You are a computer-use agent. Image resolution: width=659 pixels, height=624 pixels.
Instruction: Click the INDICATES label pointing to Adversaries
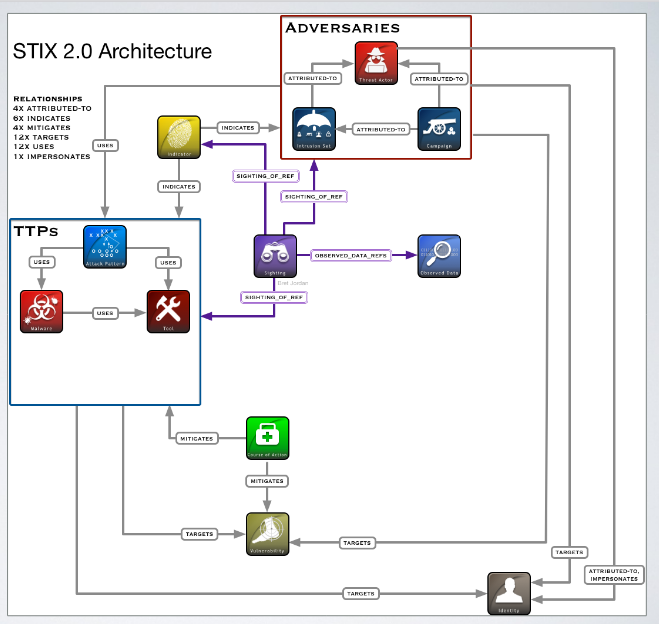click(x=238, y=128)
